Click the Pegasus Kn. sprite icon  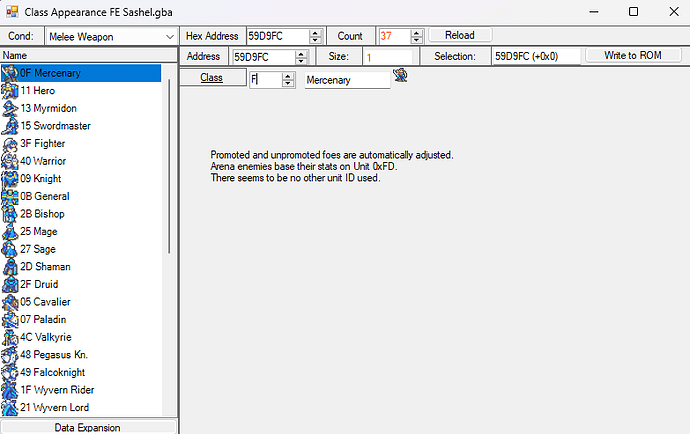point(10,354)
